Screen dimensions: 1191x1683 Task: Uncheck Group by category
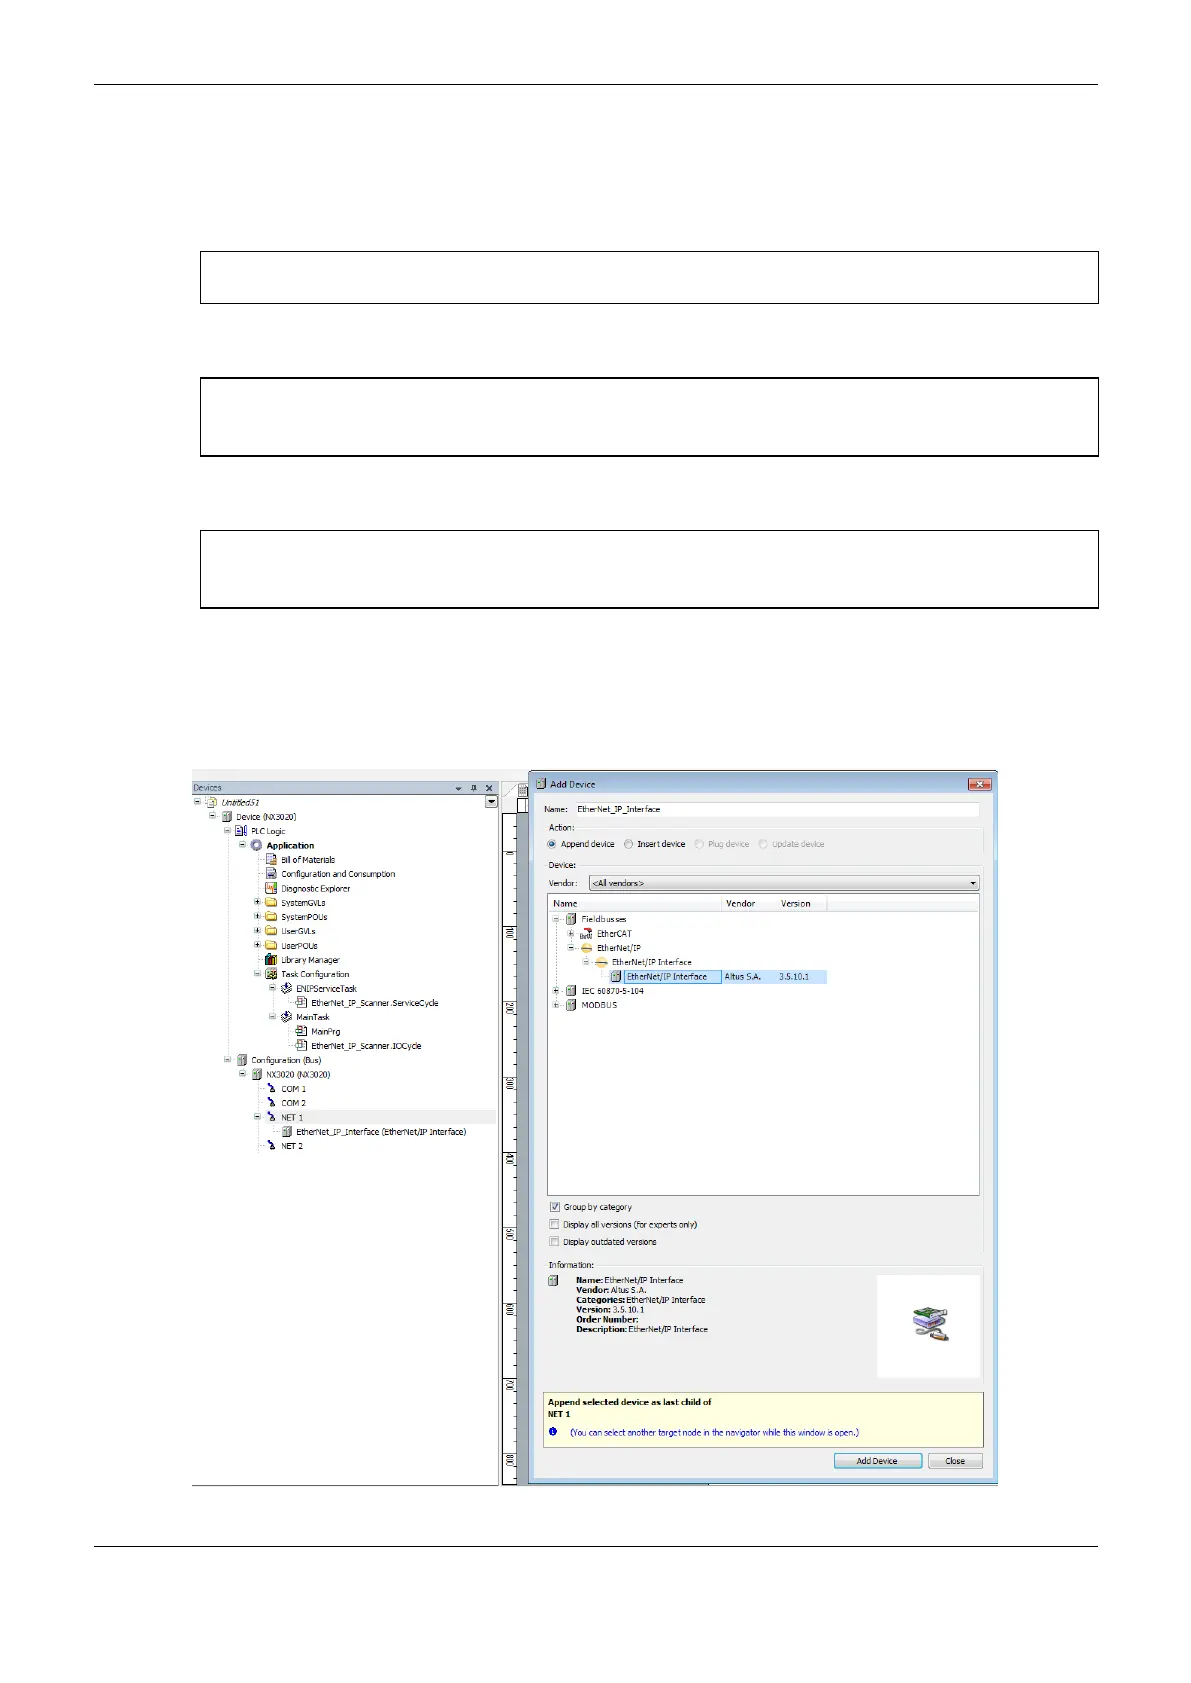pos(555,1207)
